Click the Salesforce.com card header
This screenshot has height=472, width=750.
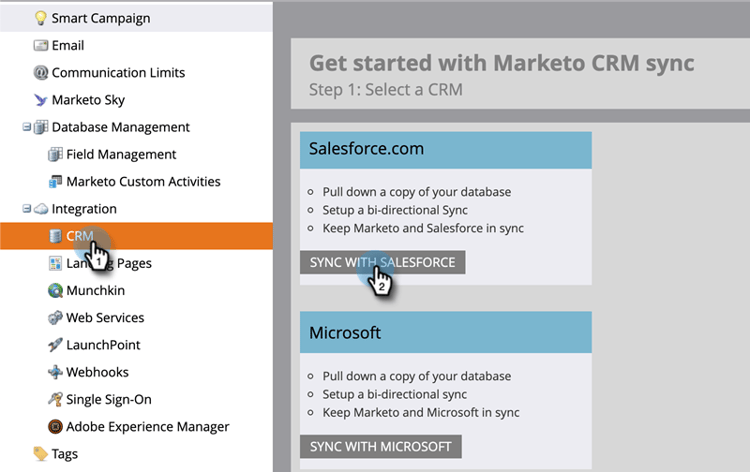tap(445, 149)
